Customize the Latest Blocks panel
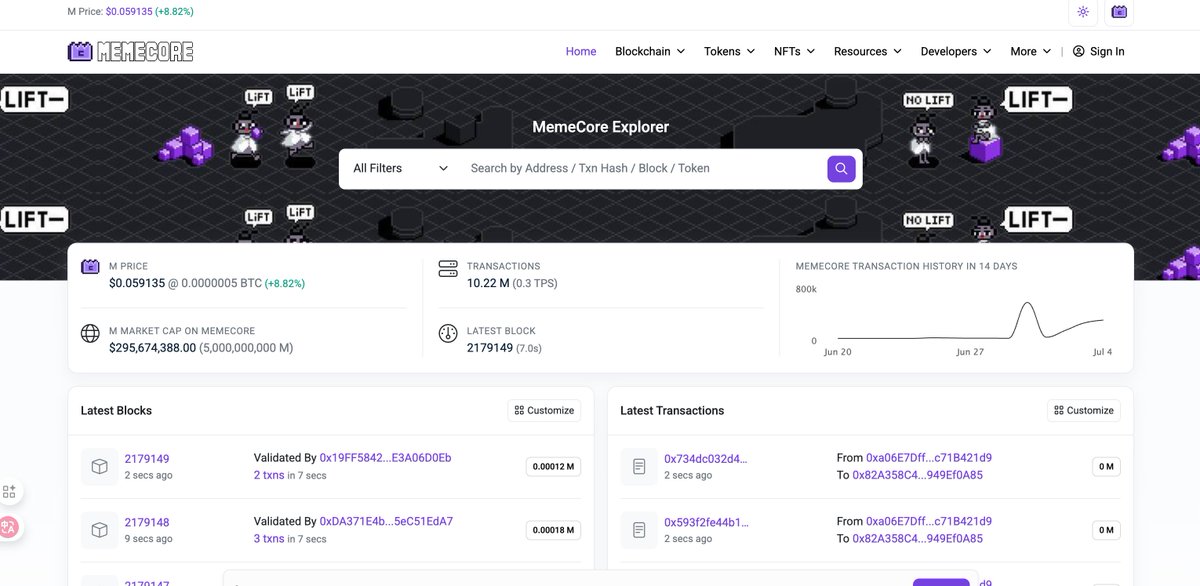Screen dimensions: 1200x586 click(x=544, y=410)
